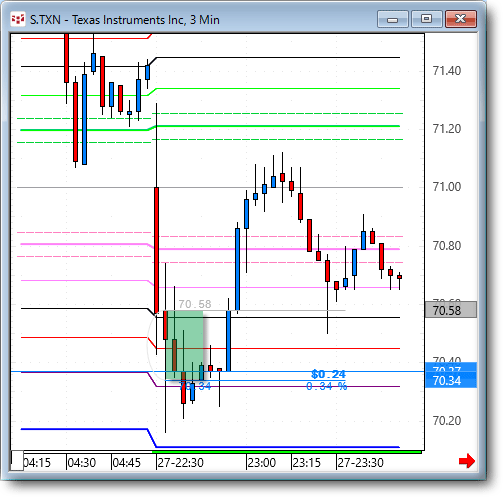Click the 23:00 time axis label

[x=262, y=463]
